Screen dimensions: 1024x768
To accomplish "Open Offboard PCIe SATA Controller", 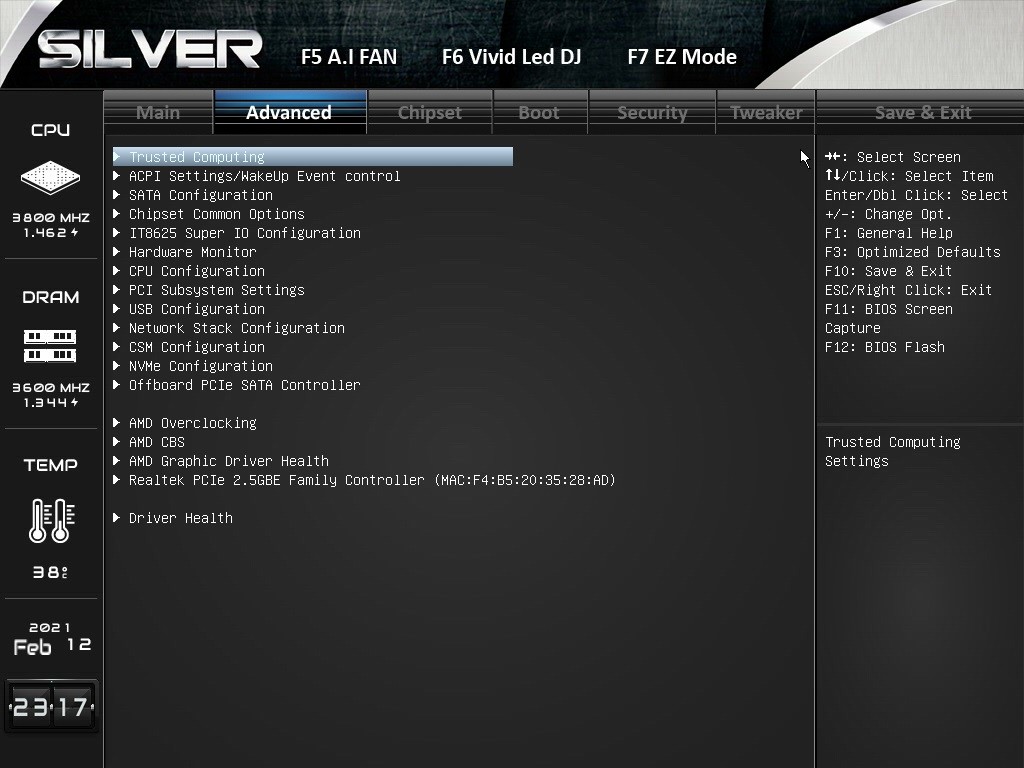I will tap(237, 385).
